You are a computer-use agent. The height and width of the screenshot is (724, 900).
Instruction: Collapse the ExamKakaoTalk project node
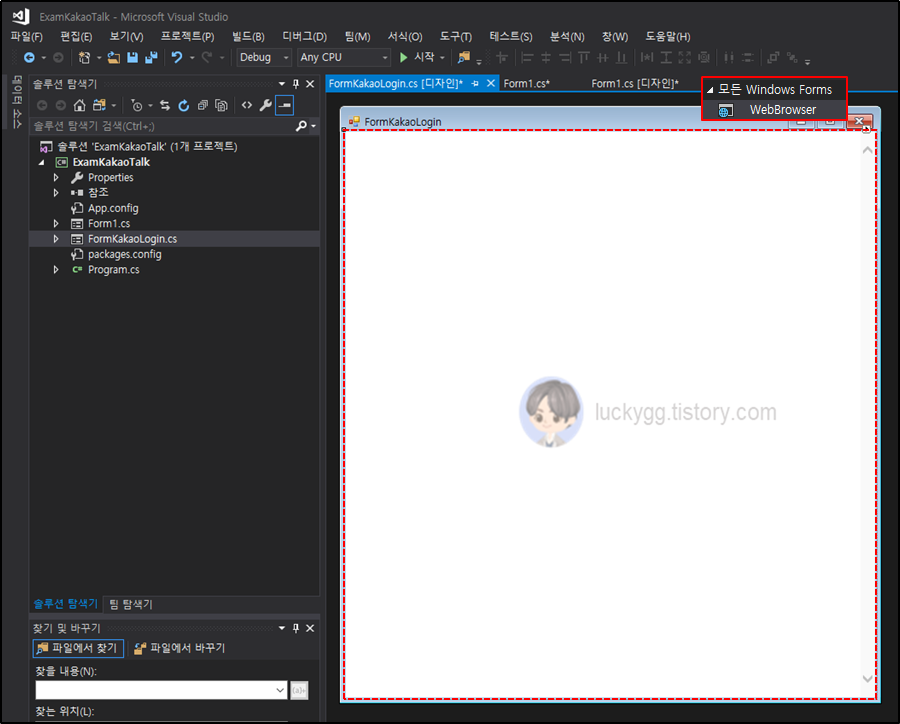[41, 162]
